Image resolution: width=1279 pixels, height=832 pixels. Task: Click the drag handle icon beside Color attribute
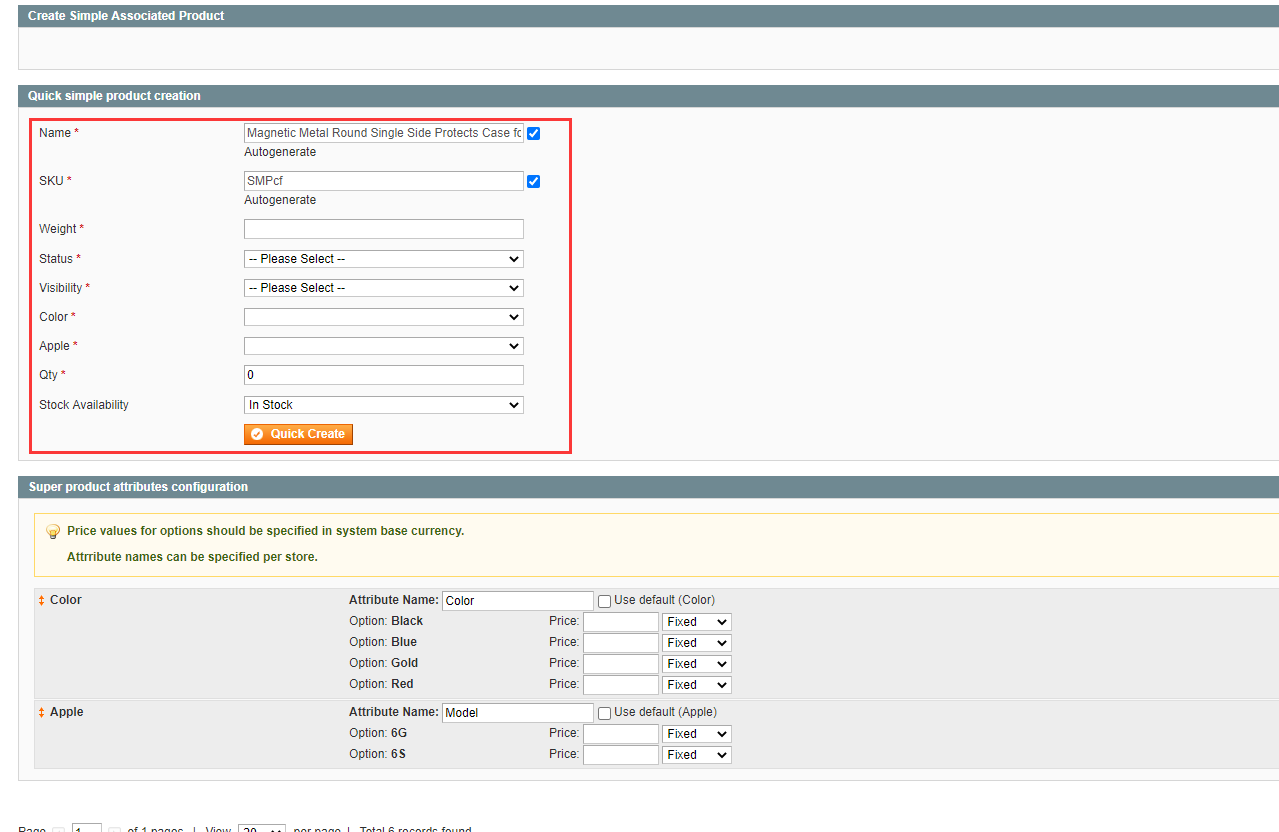tap(42, 601)
